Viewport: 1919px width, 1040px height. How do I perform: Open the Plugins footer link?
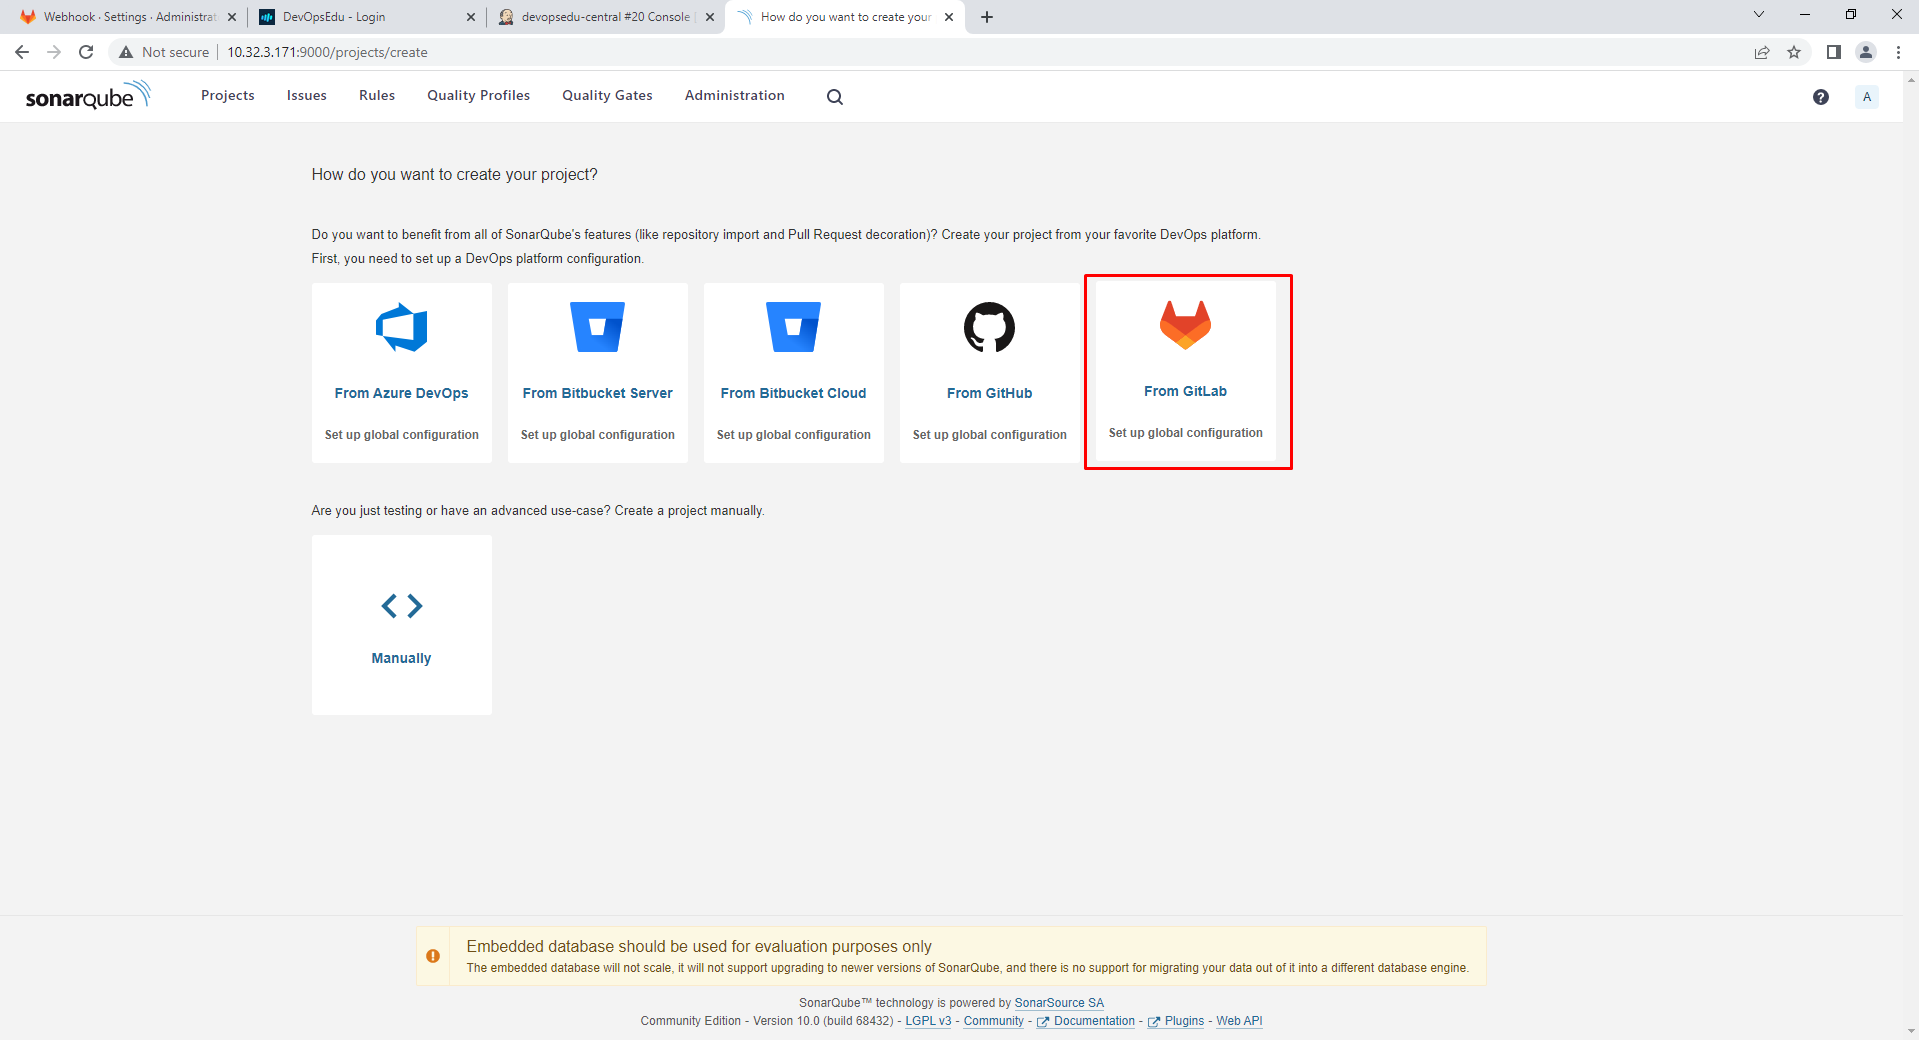coord(1176,1021)
